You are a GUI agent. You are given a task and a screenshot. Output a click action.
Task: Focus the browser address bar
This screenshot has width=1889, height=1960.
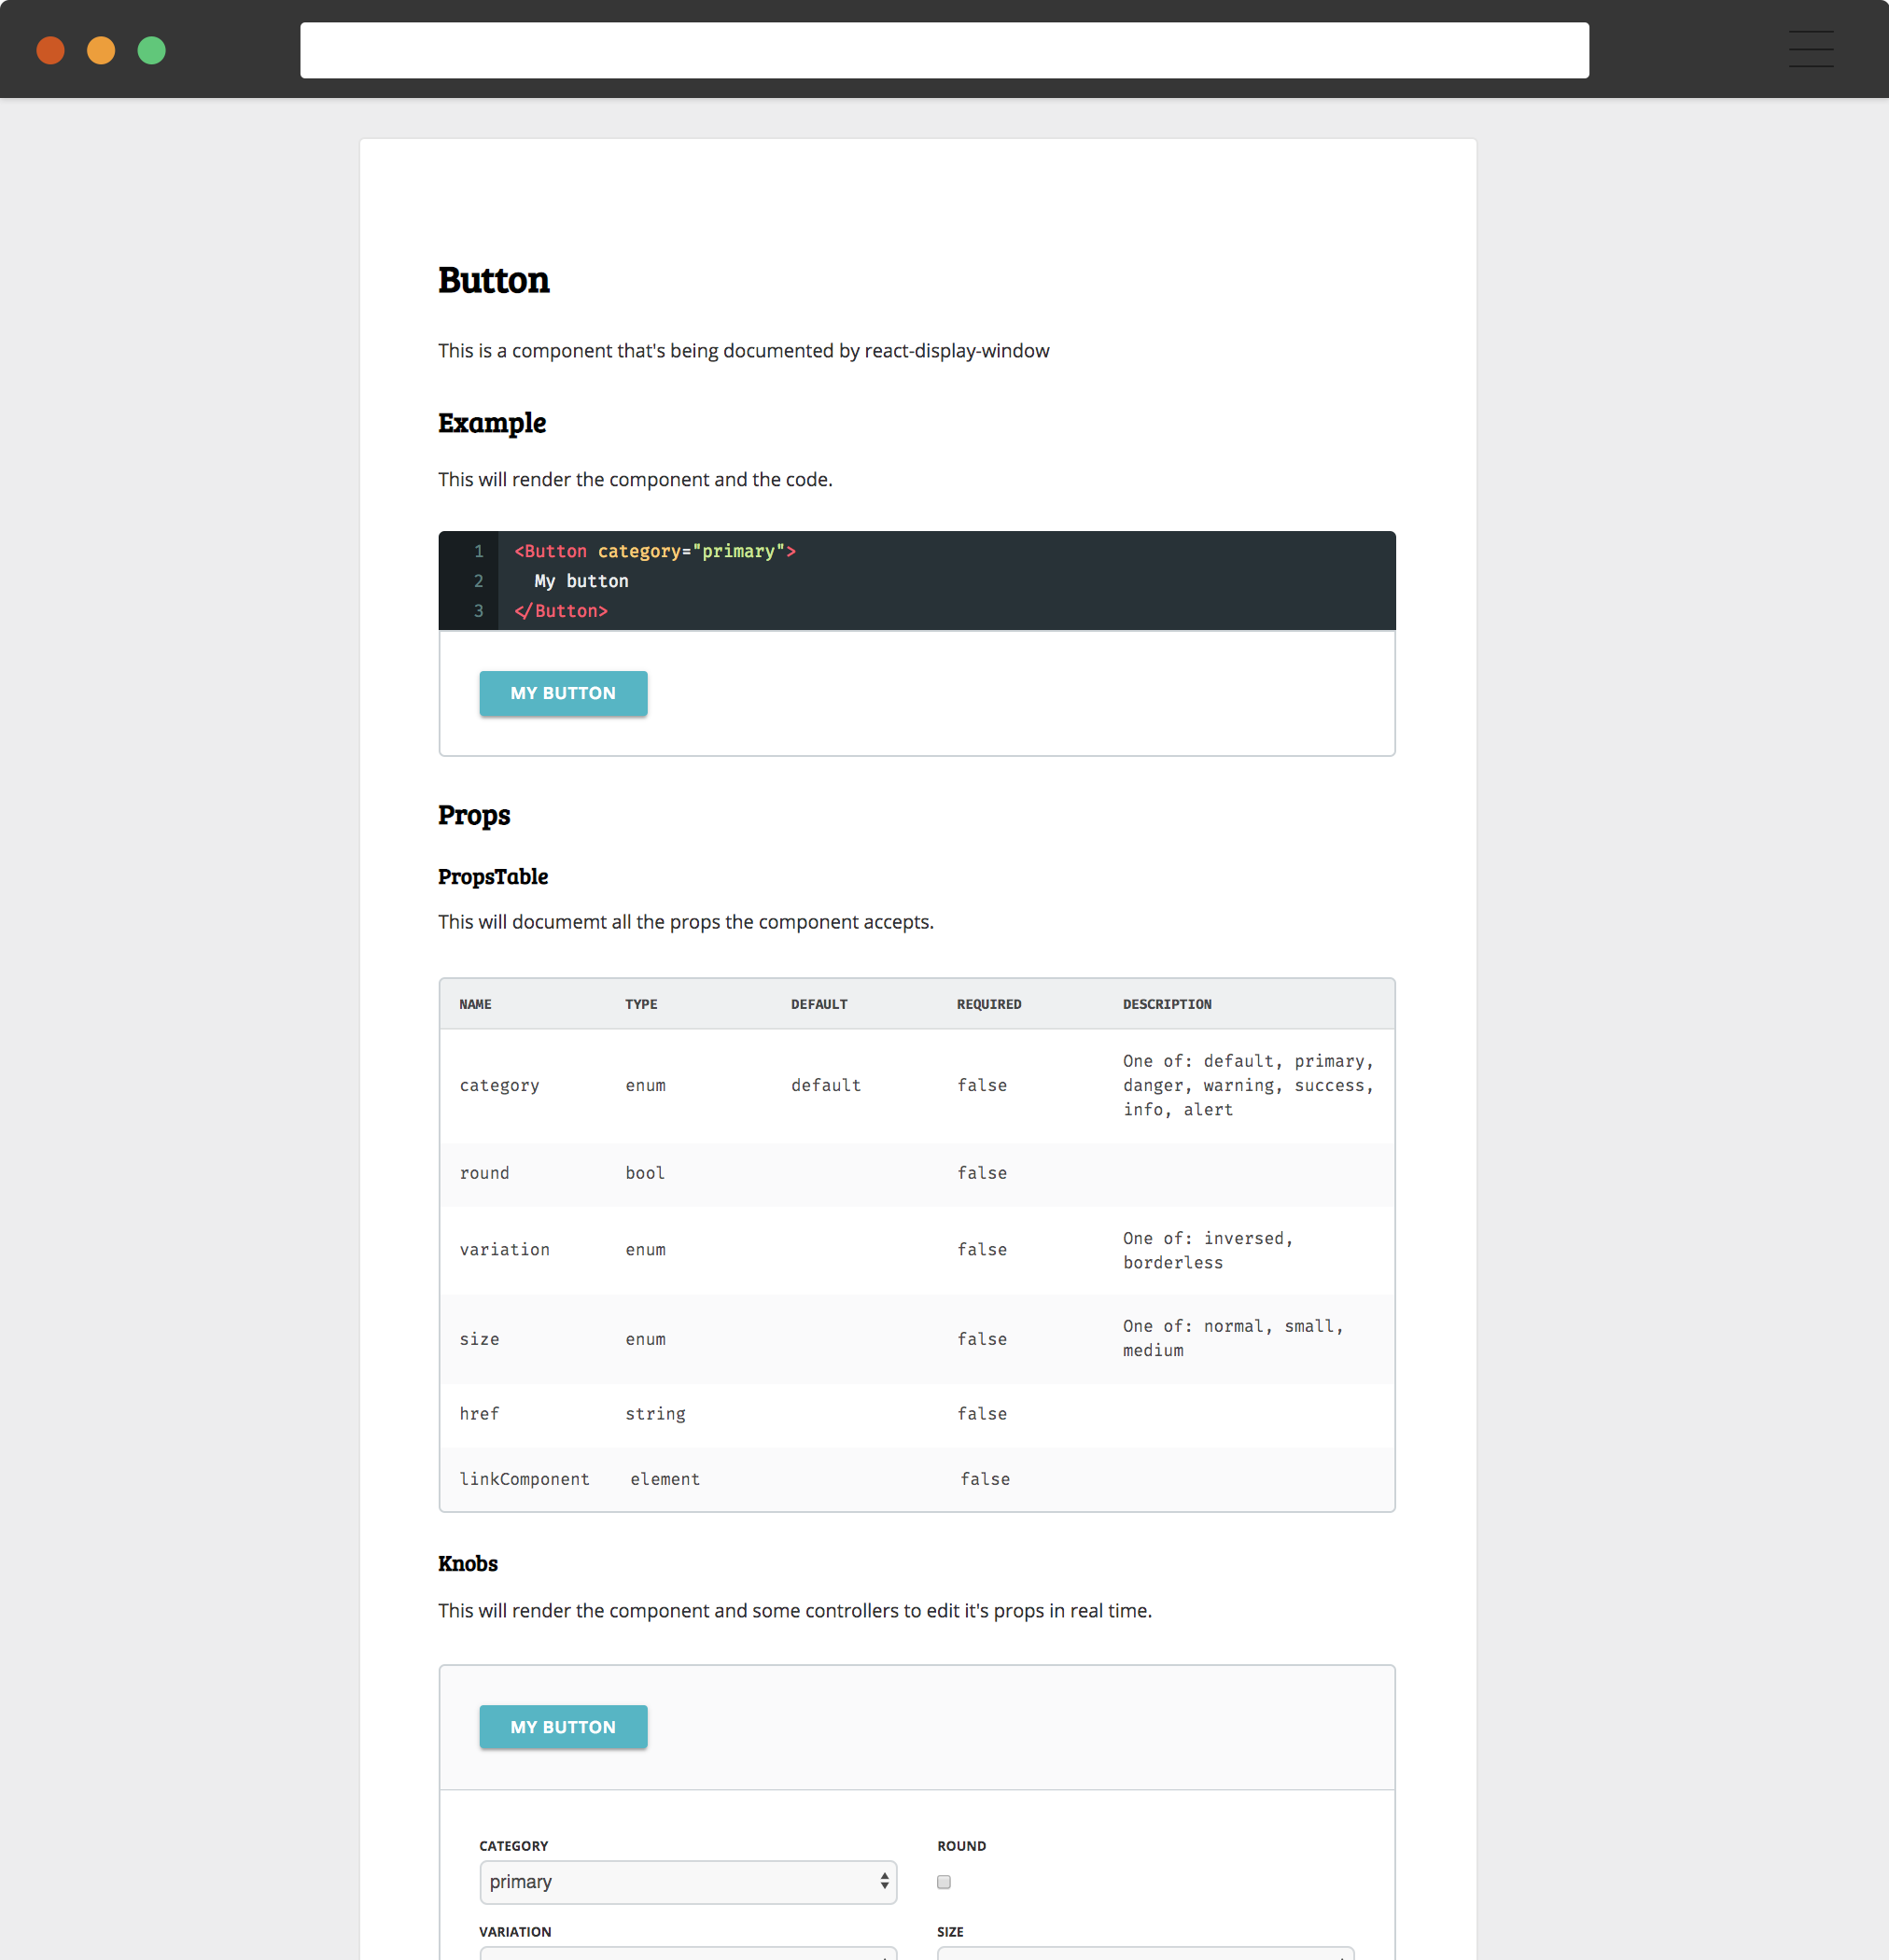pos(943,50)
